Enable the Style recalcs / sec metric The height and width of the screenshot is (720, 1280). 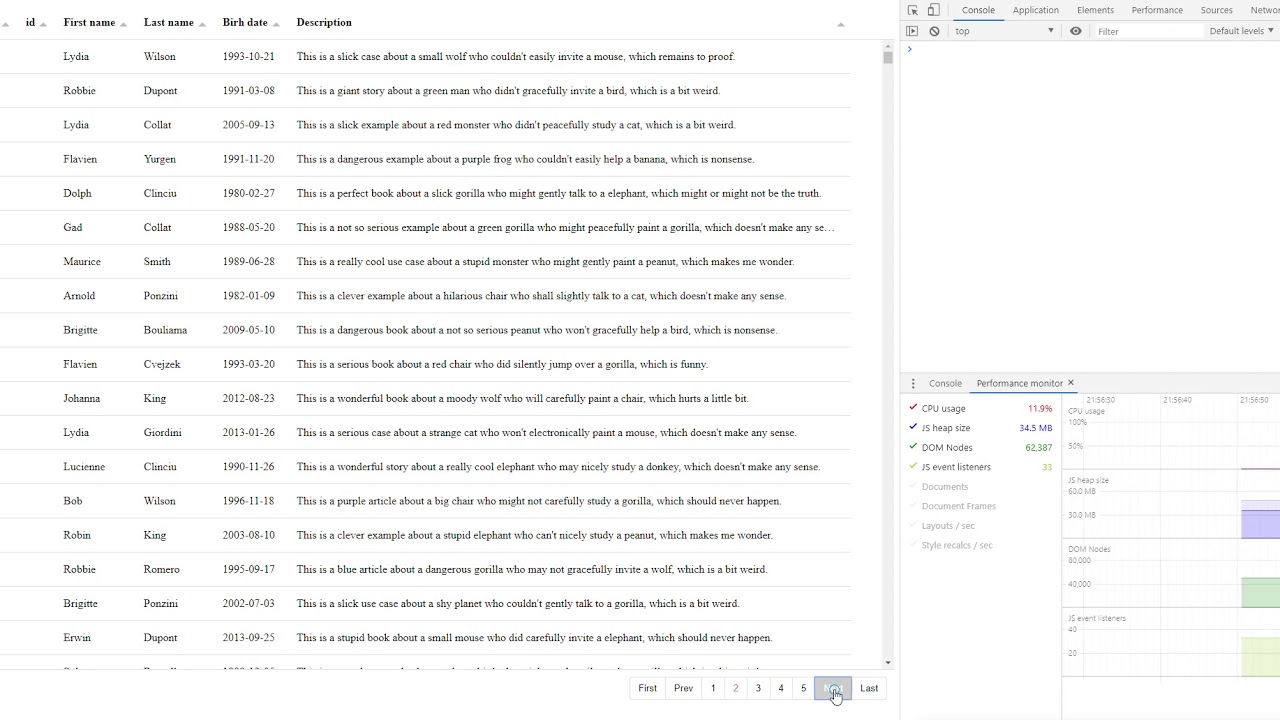pos(913,545)
